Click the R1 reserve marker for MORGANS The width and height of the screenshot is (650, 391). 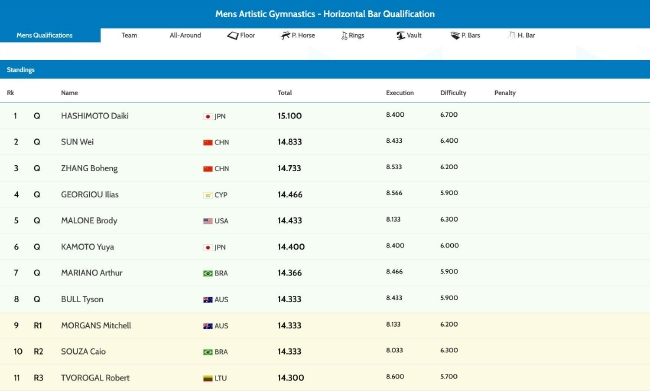click(x=38, y=325)
